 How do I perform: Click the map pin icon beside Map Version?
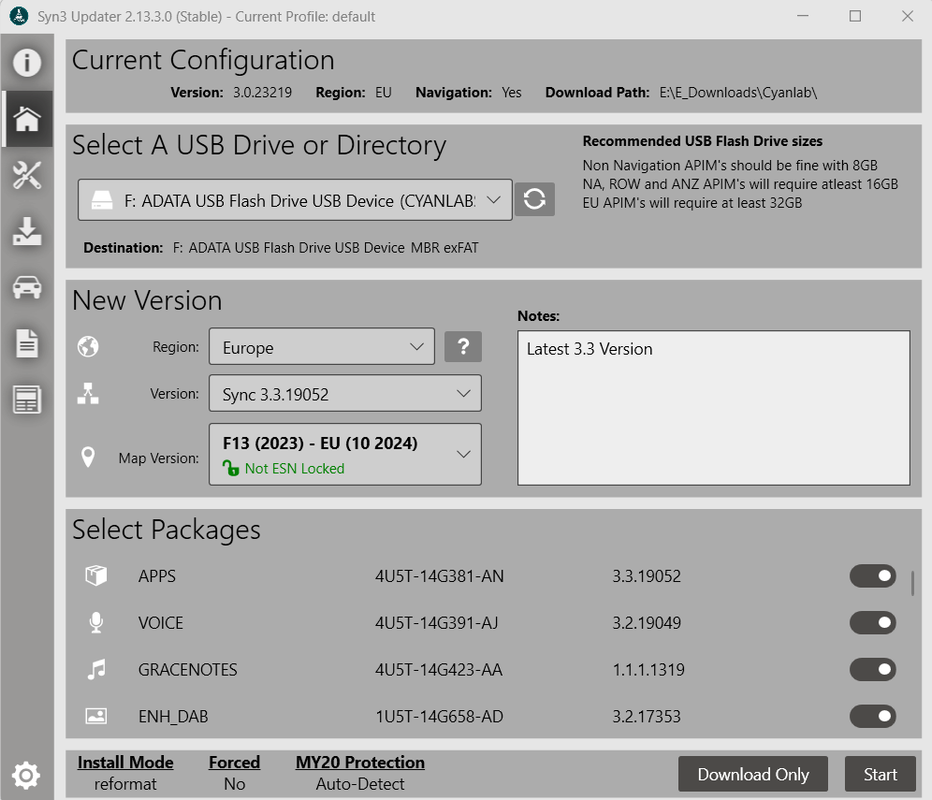click(x=88, y=457)
